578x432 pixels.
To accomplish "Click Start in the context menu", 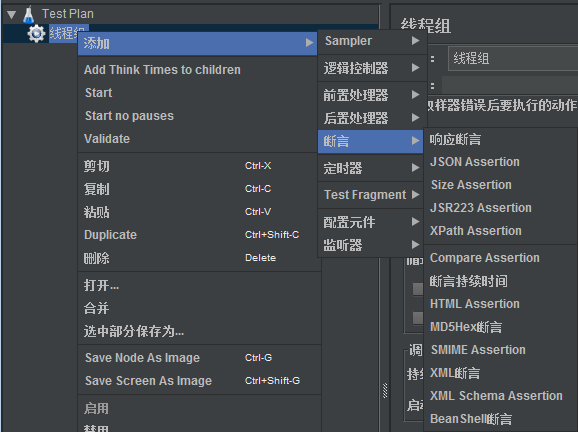I will (198, 93).
